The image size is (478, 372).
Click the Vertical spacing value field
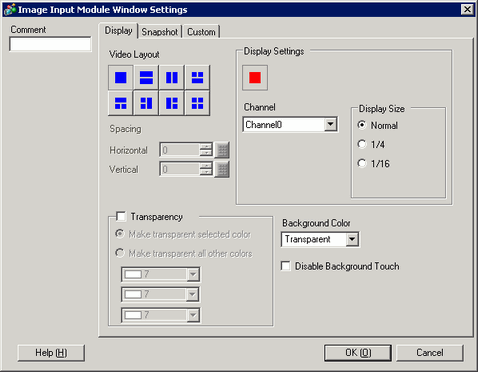coord(180,169)
